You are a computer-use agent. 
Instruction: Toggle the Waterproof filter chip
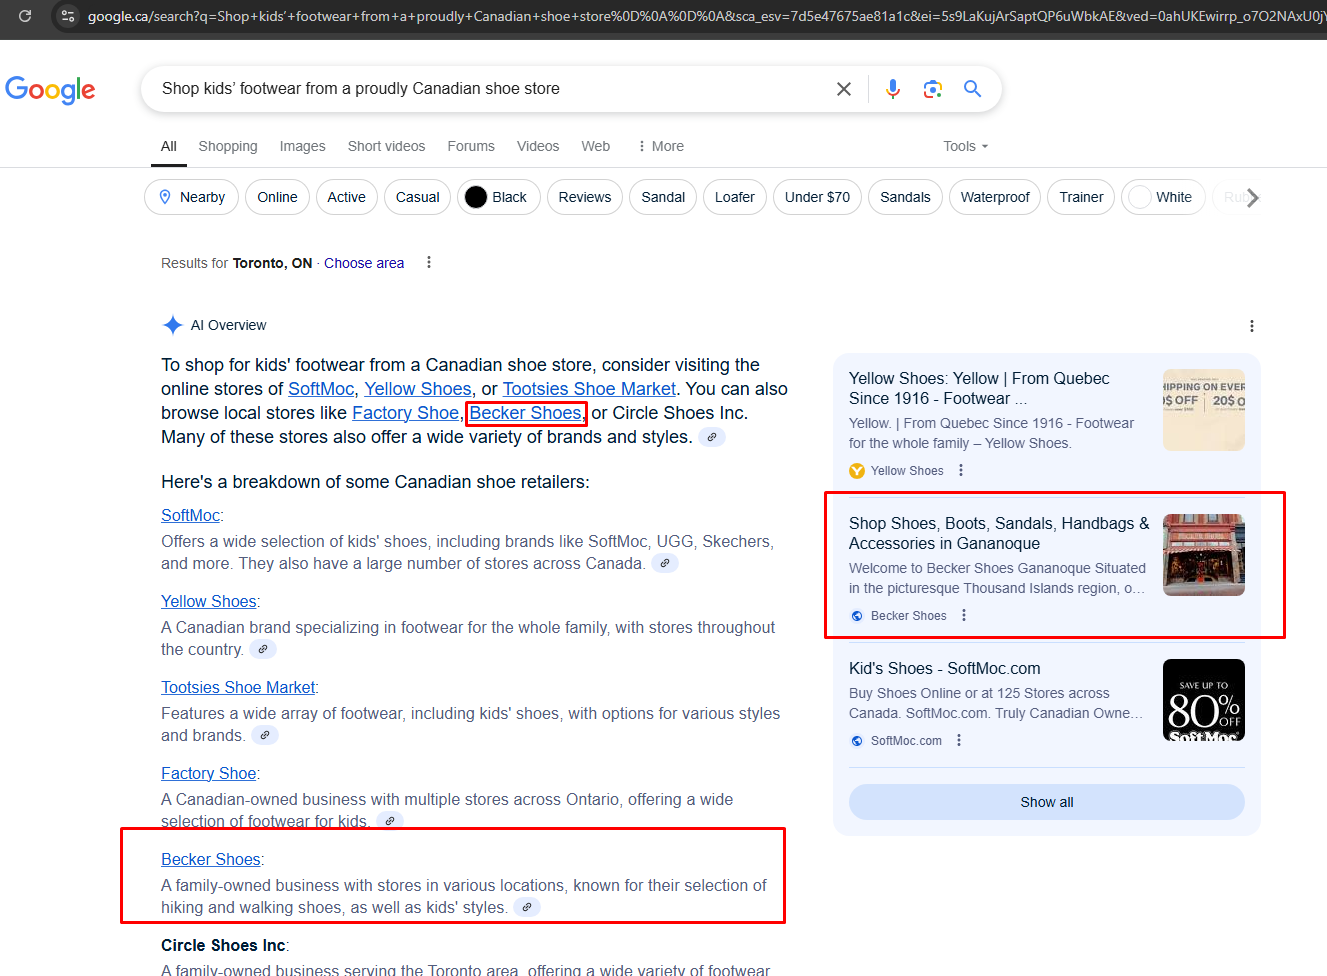click(x=994, y=197)
